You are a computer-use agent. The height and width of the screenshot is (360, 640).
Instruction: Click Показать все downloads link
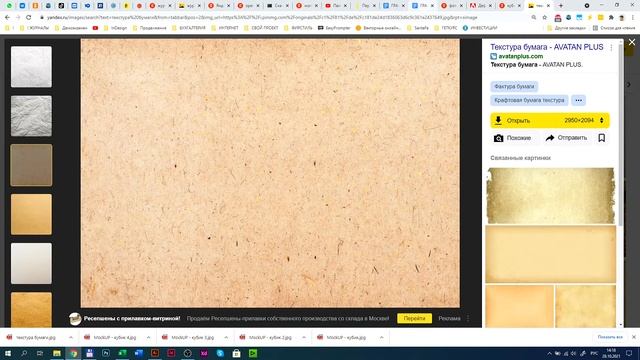coord(610,337)
